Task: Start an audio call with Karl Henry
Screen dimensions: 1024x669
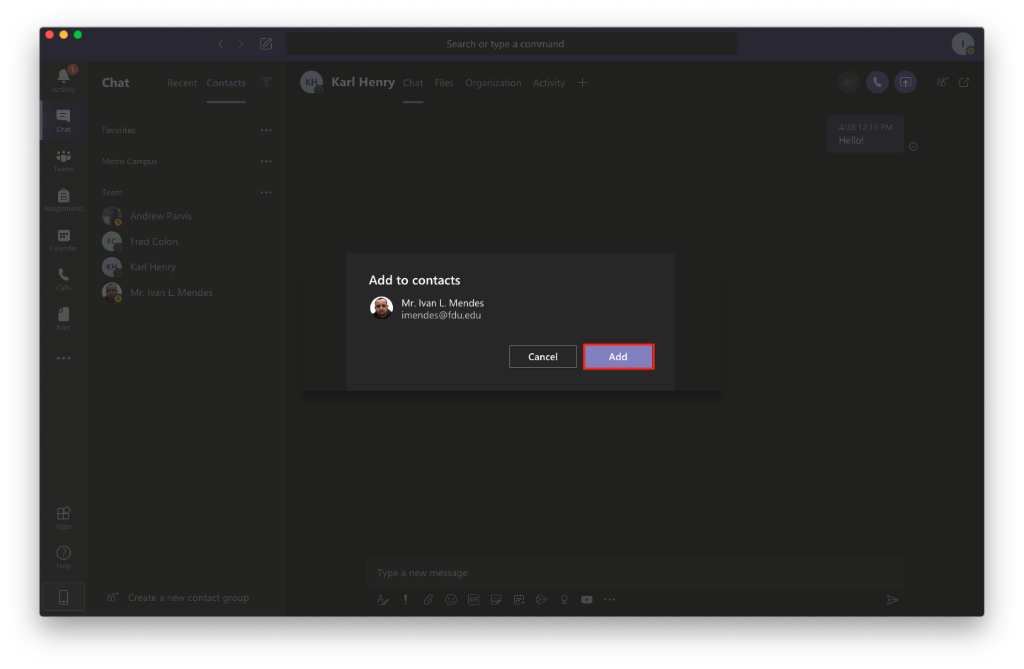Action: coord(877,82)
